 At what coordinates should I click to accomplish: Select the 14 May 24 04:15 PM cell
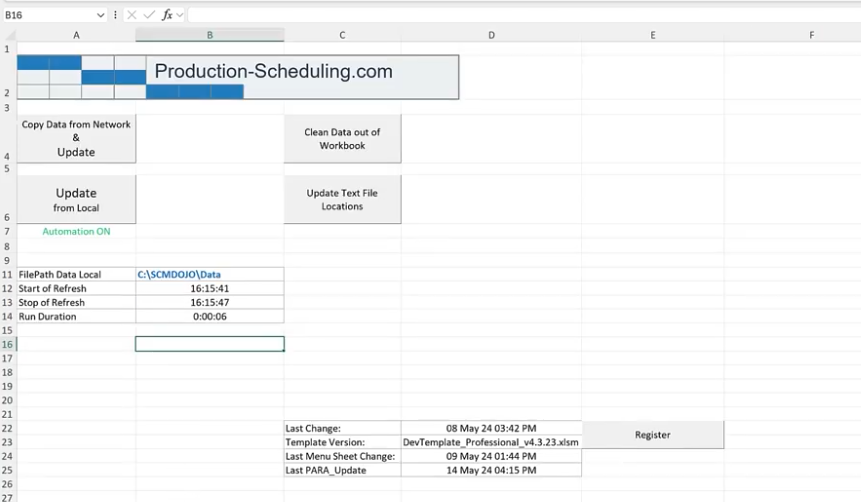[x=491, y=470]
